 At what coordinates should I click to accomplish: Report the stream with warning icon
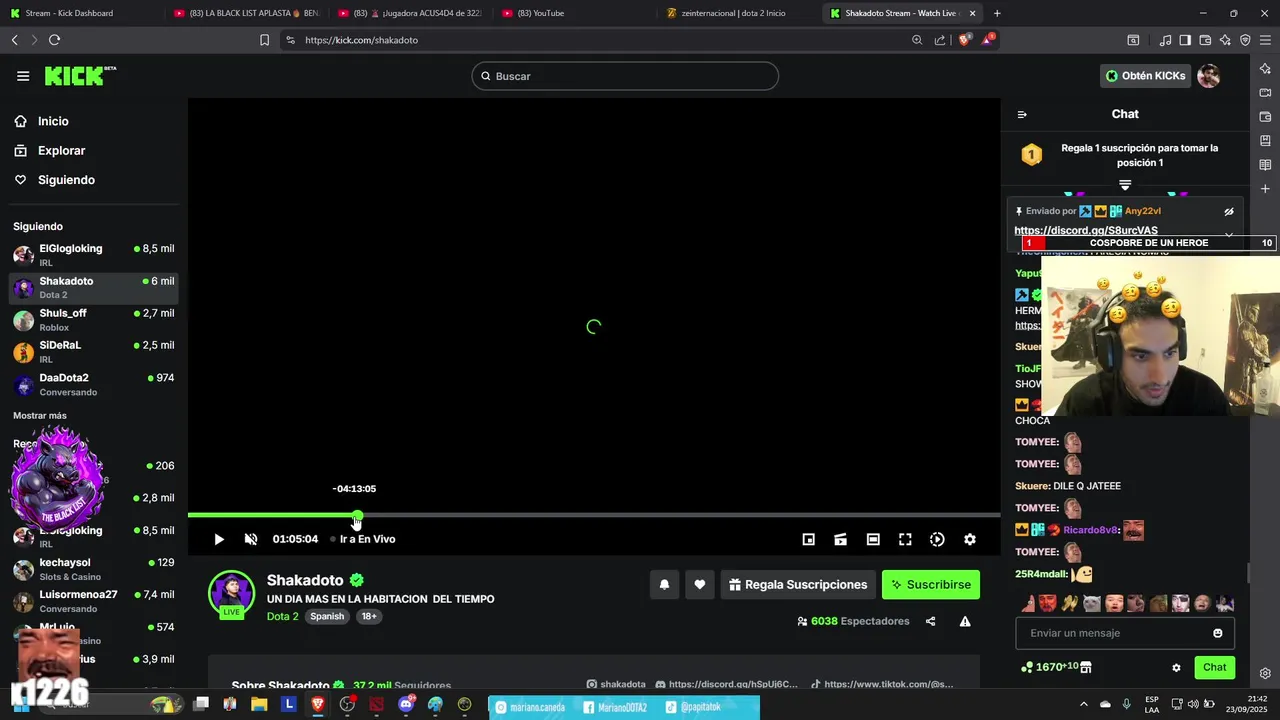click(965, 621)
